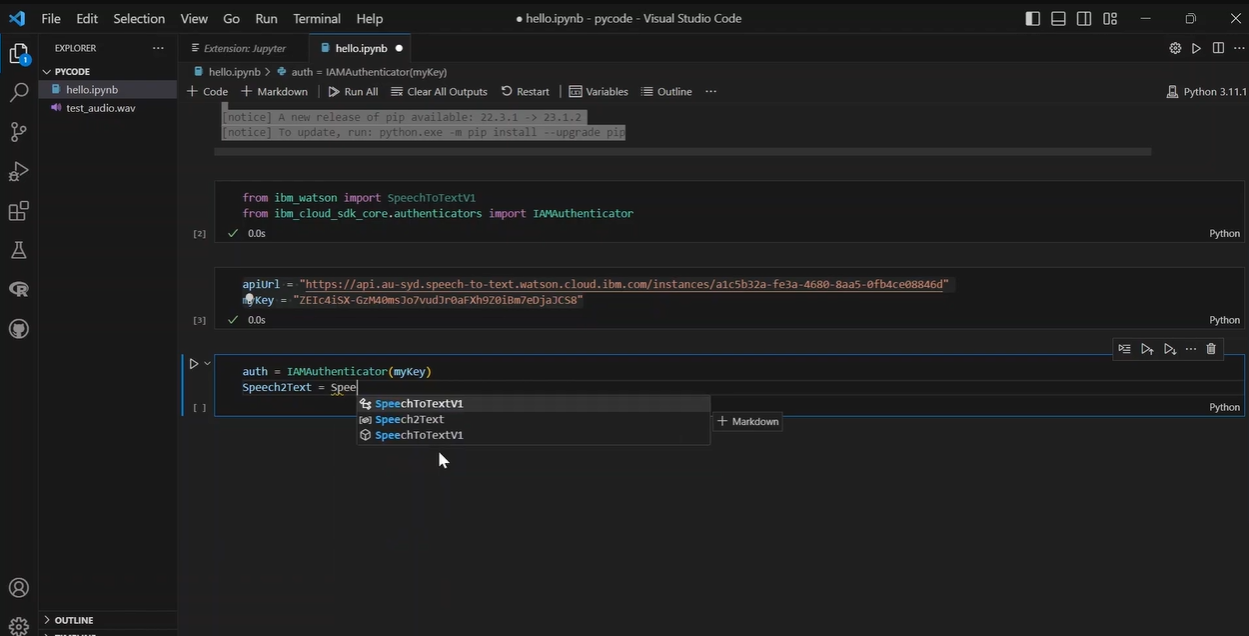Execute above cells icon in cell toolbar
Image resolution: width=1249 pixels, height=636 pixels.
[x=1147, y=349]
